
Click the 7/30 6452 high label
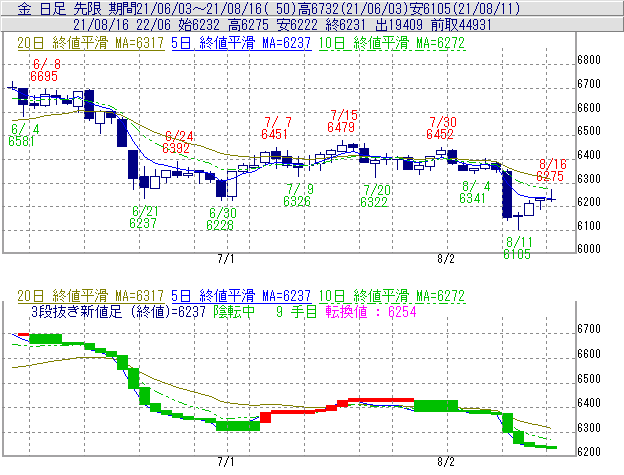click(x=441, y=128)
